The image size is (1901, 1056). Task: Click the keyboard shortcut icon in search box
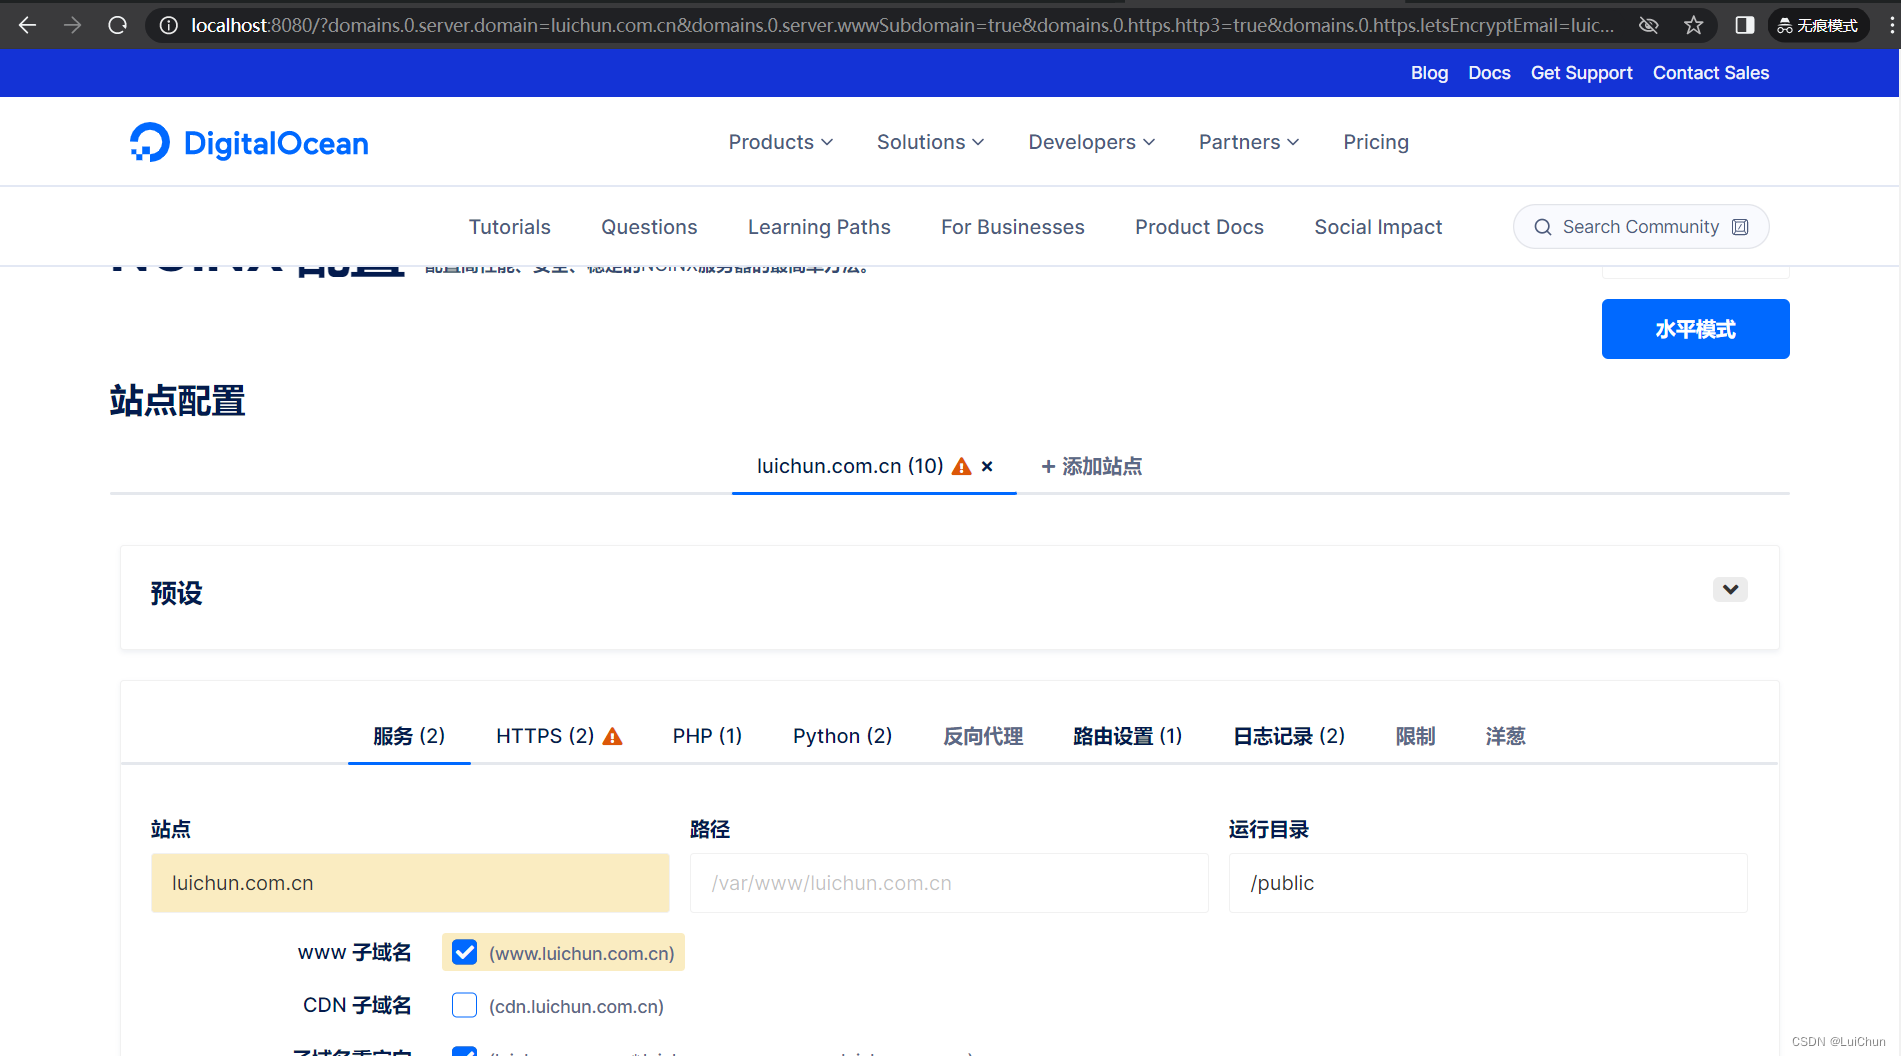coord(1740,227)
